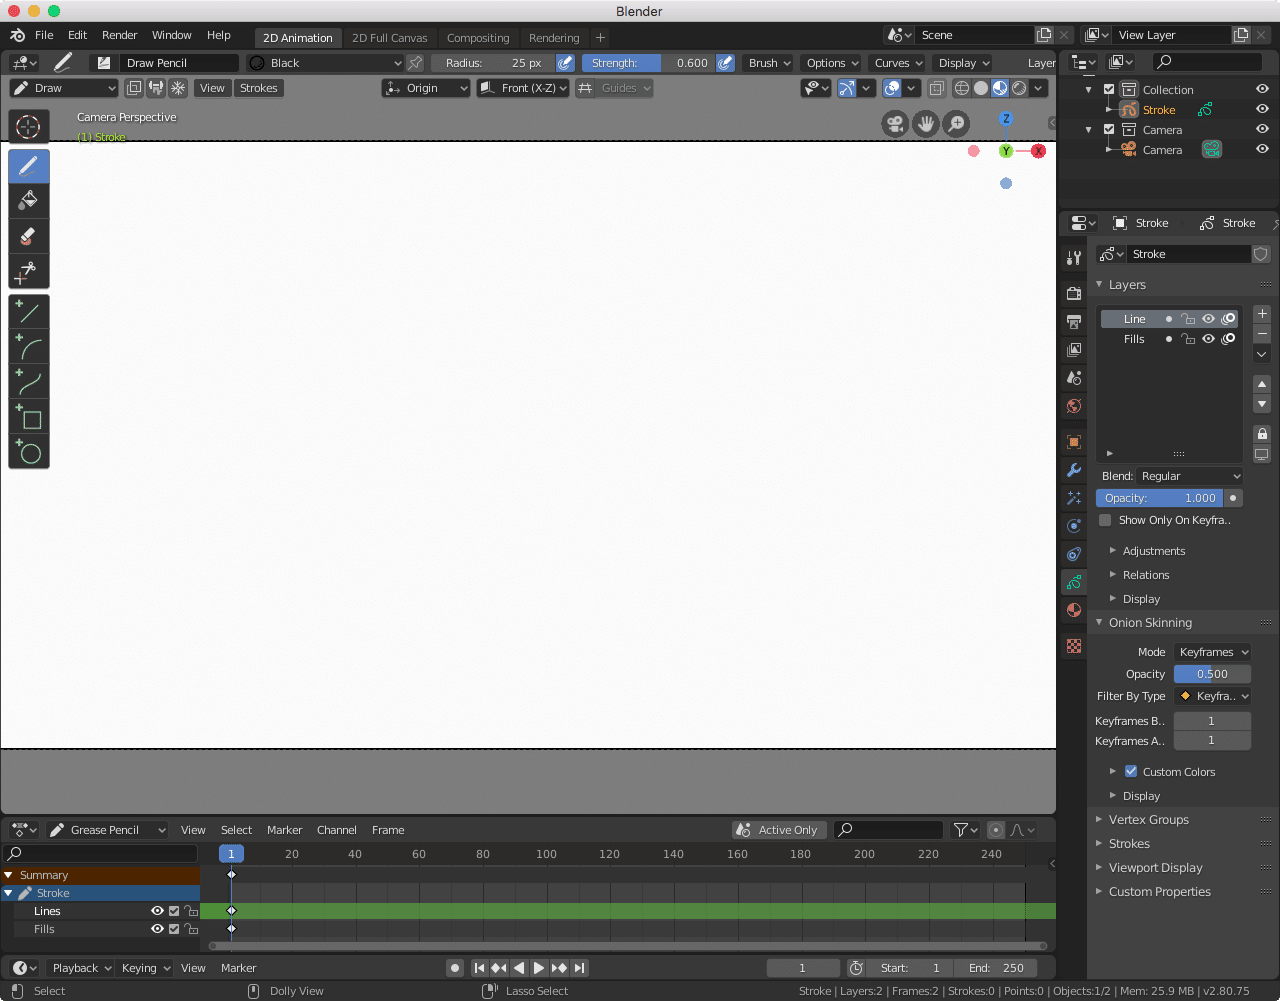Open the Output properties tab
Image resolution: width=1280 pixels, height=1001 pixels.
[1074, 322]
